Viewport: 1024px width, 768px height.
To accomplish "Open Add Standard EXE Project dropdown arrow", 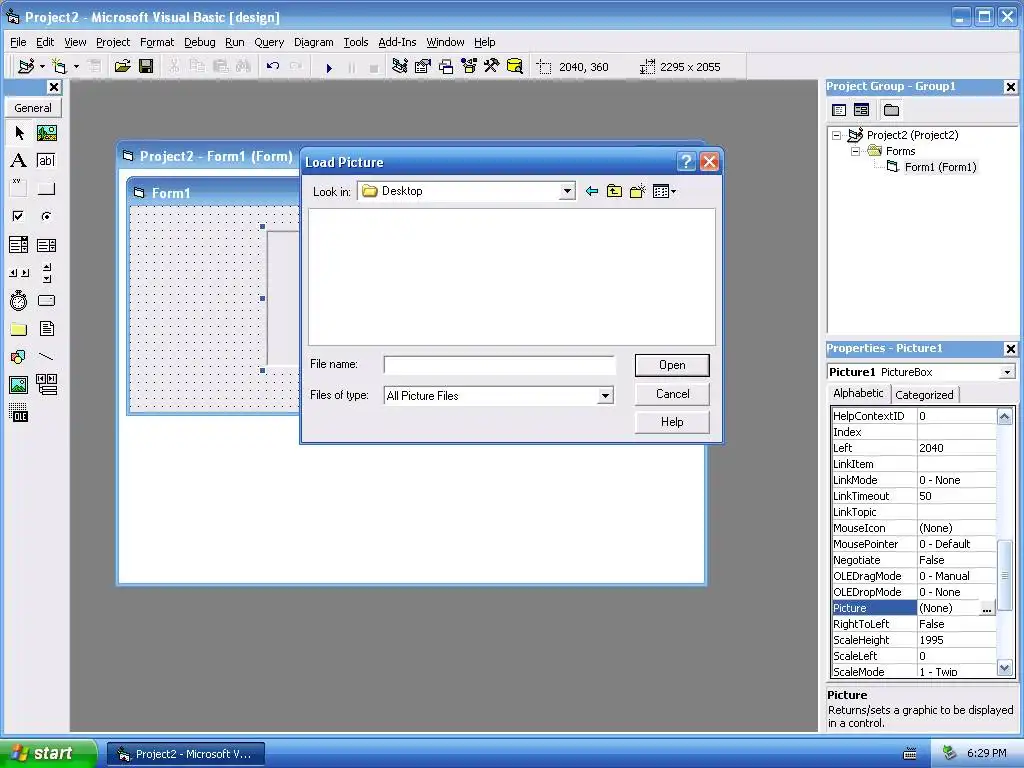I will pyautogui.click(x=42, y=66).
